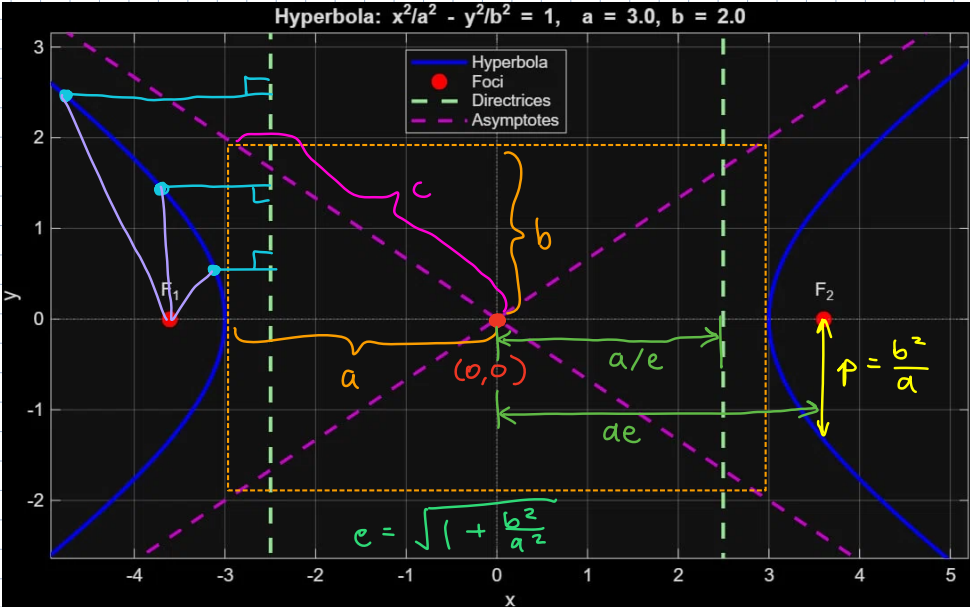Click x-axis tick label 0
The height and width of the screenshot is (607, 970).
tap(497, 575)
